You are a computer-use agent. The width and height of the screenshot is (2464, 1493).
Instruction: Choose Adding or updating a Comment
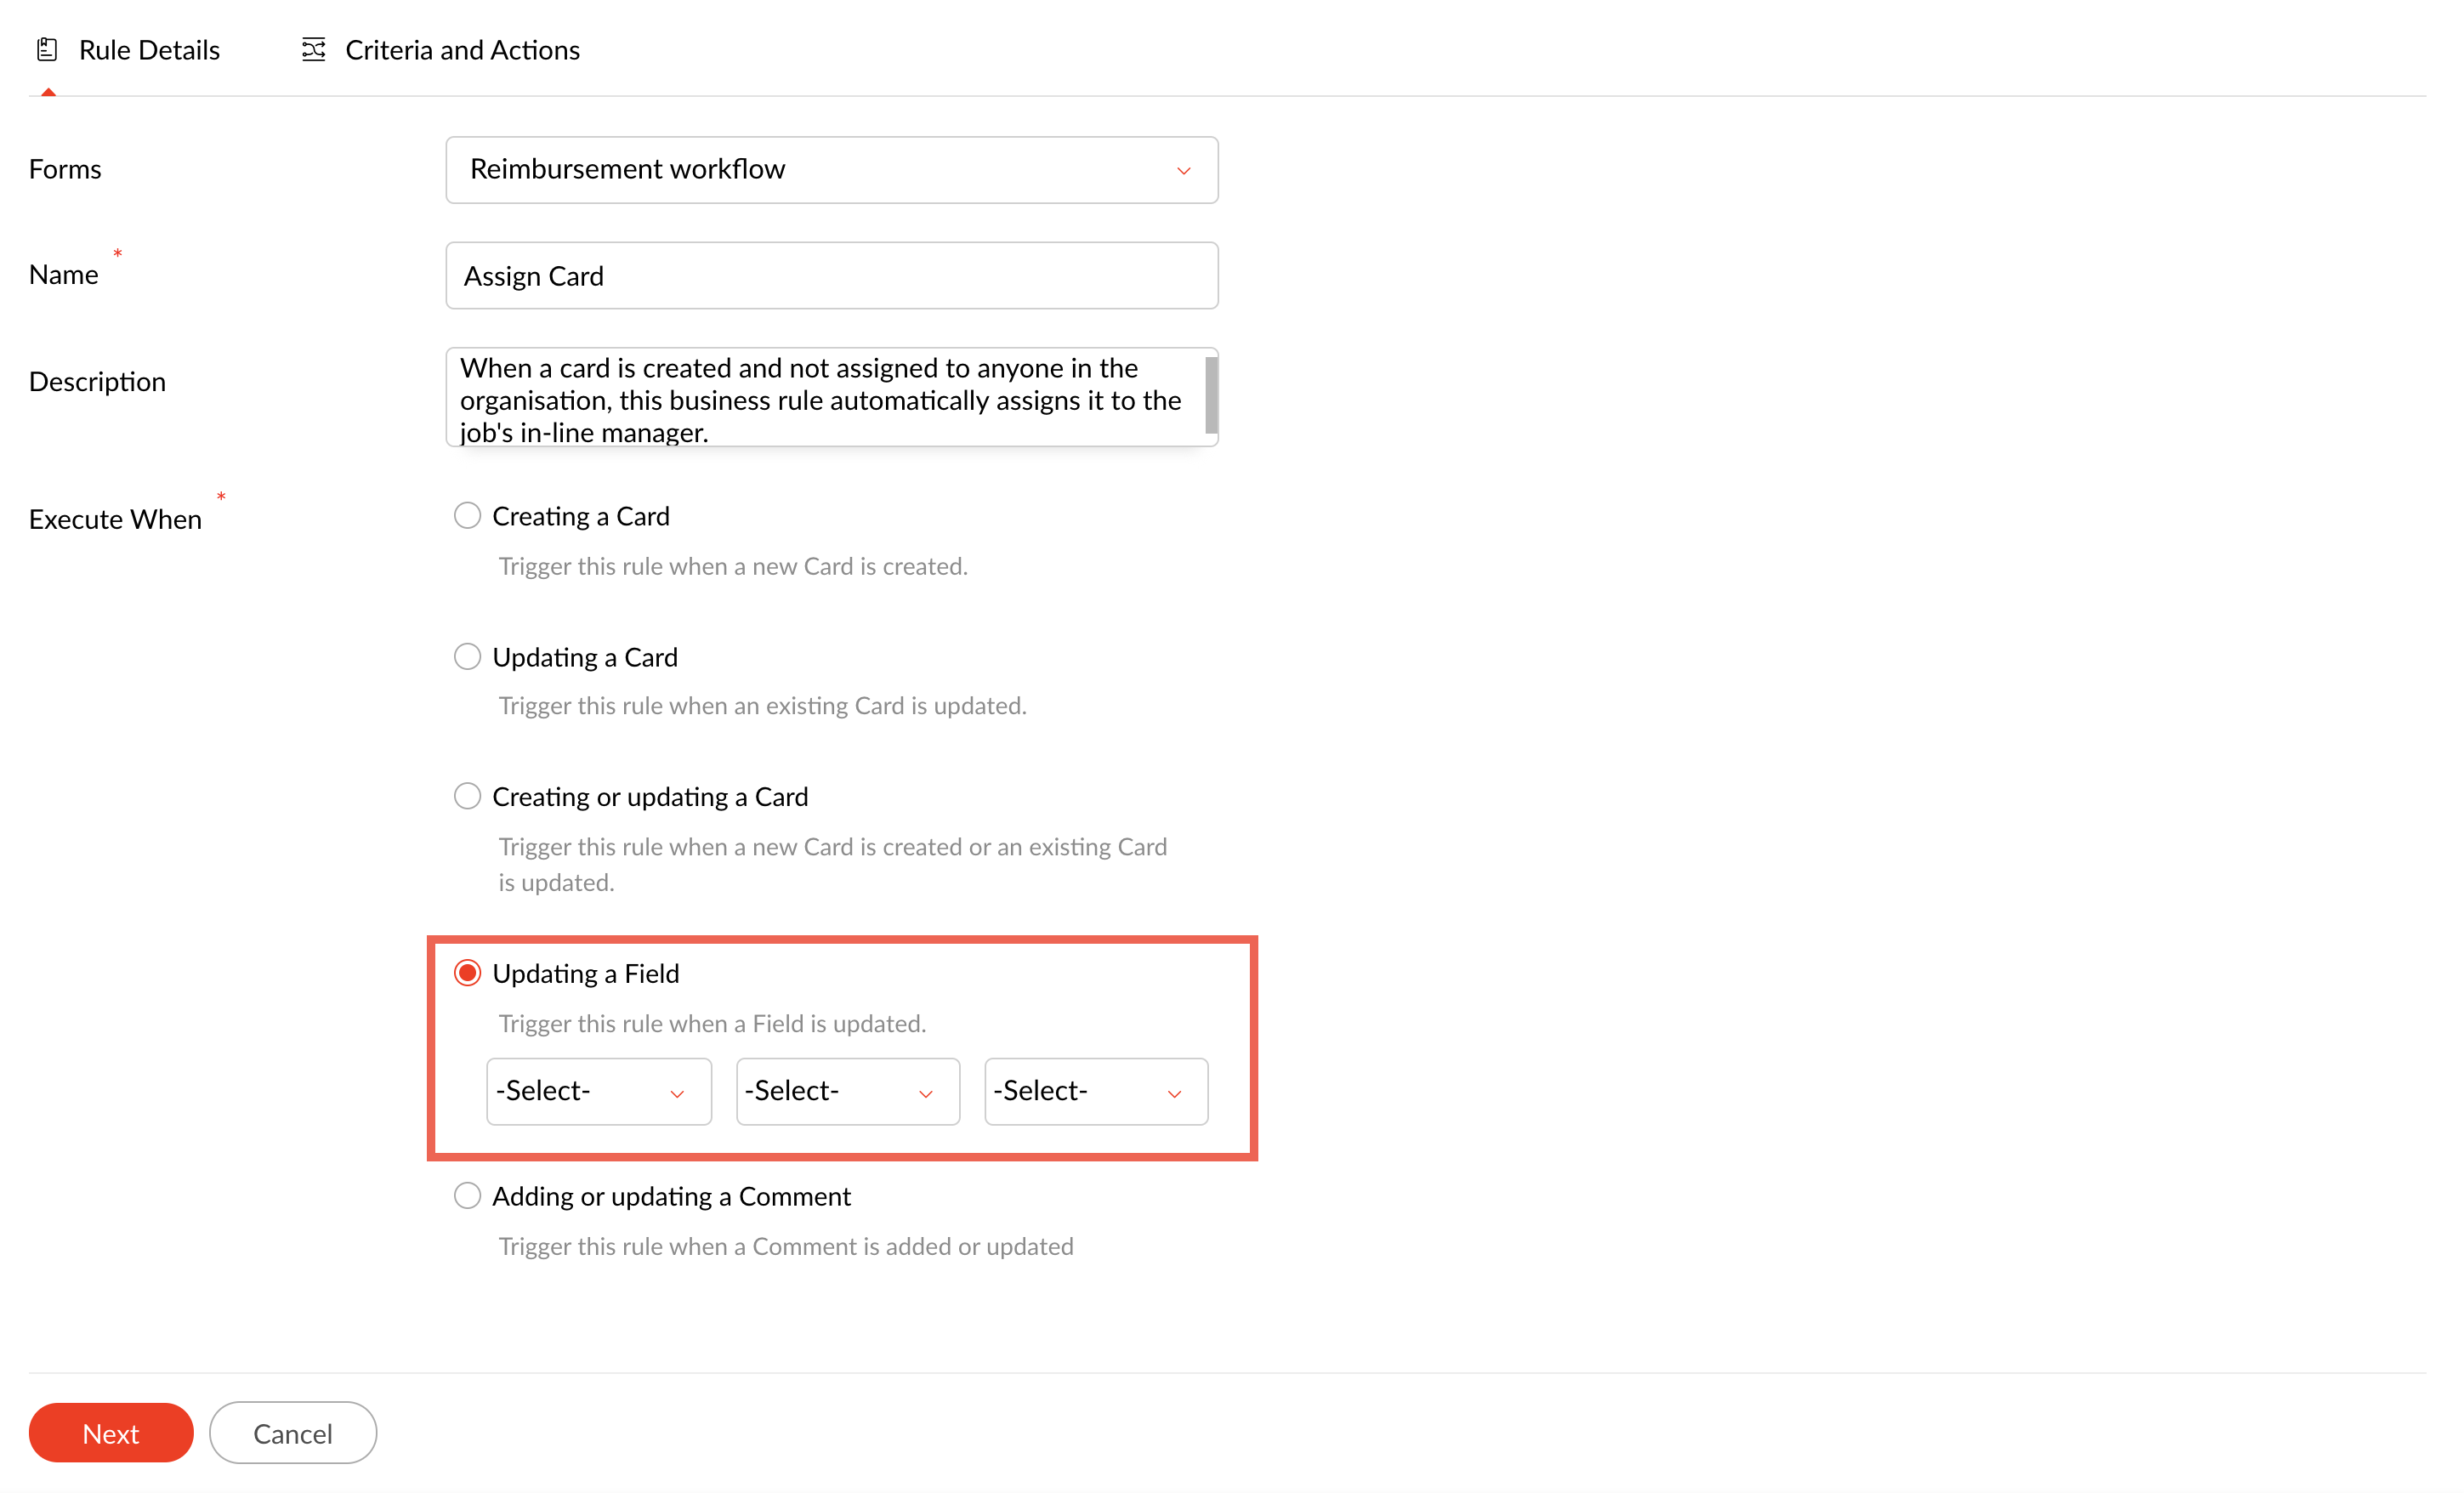(467, 1196)
